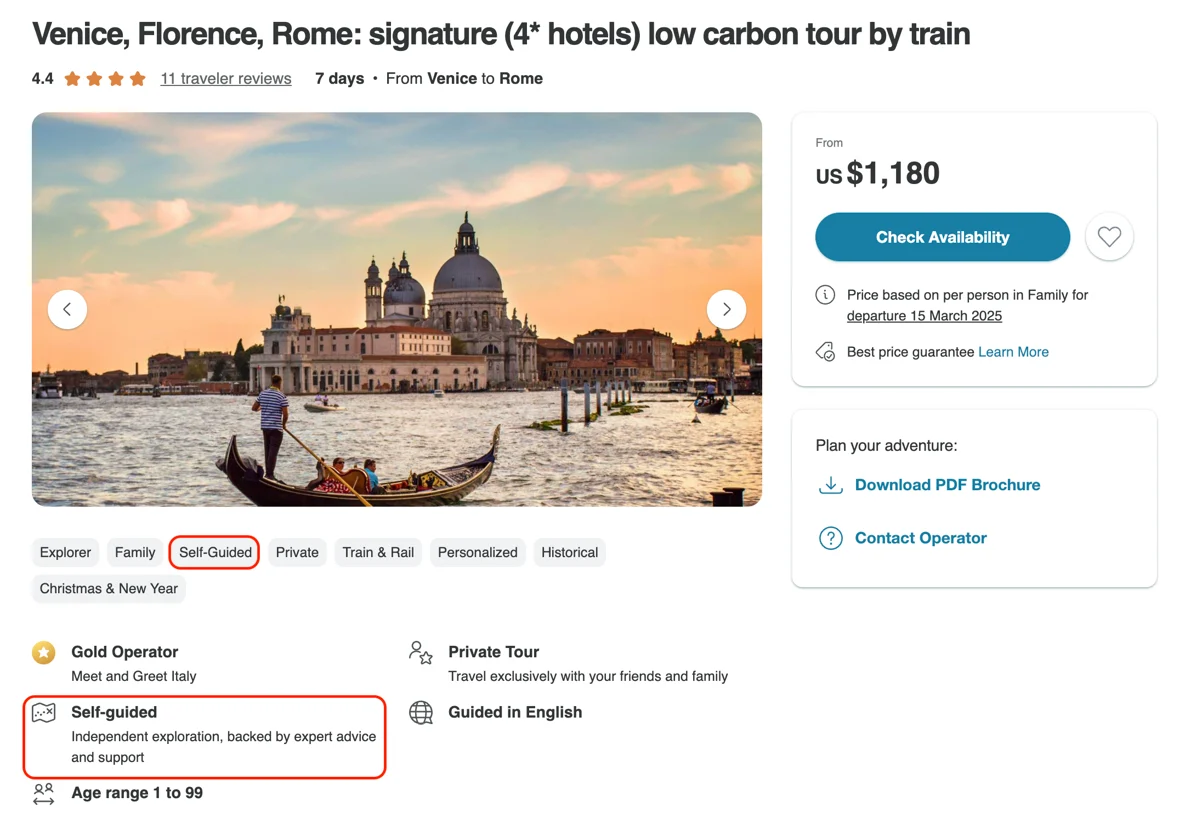Click the best price guarantee tag icon

click(825, 352)
